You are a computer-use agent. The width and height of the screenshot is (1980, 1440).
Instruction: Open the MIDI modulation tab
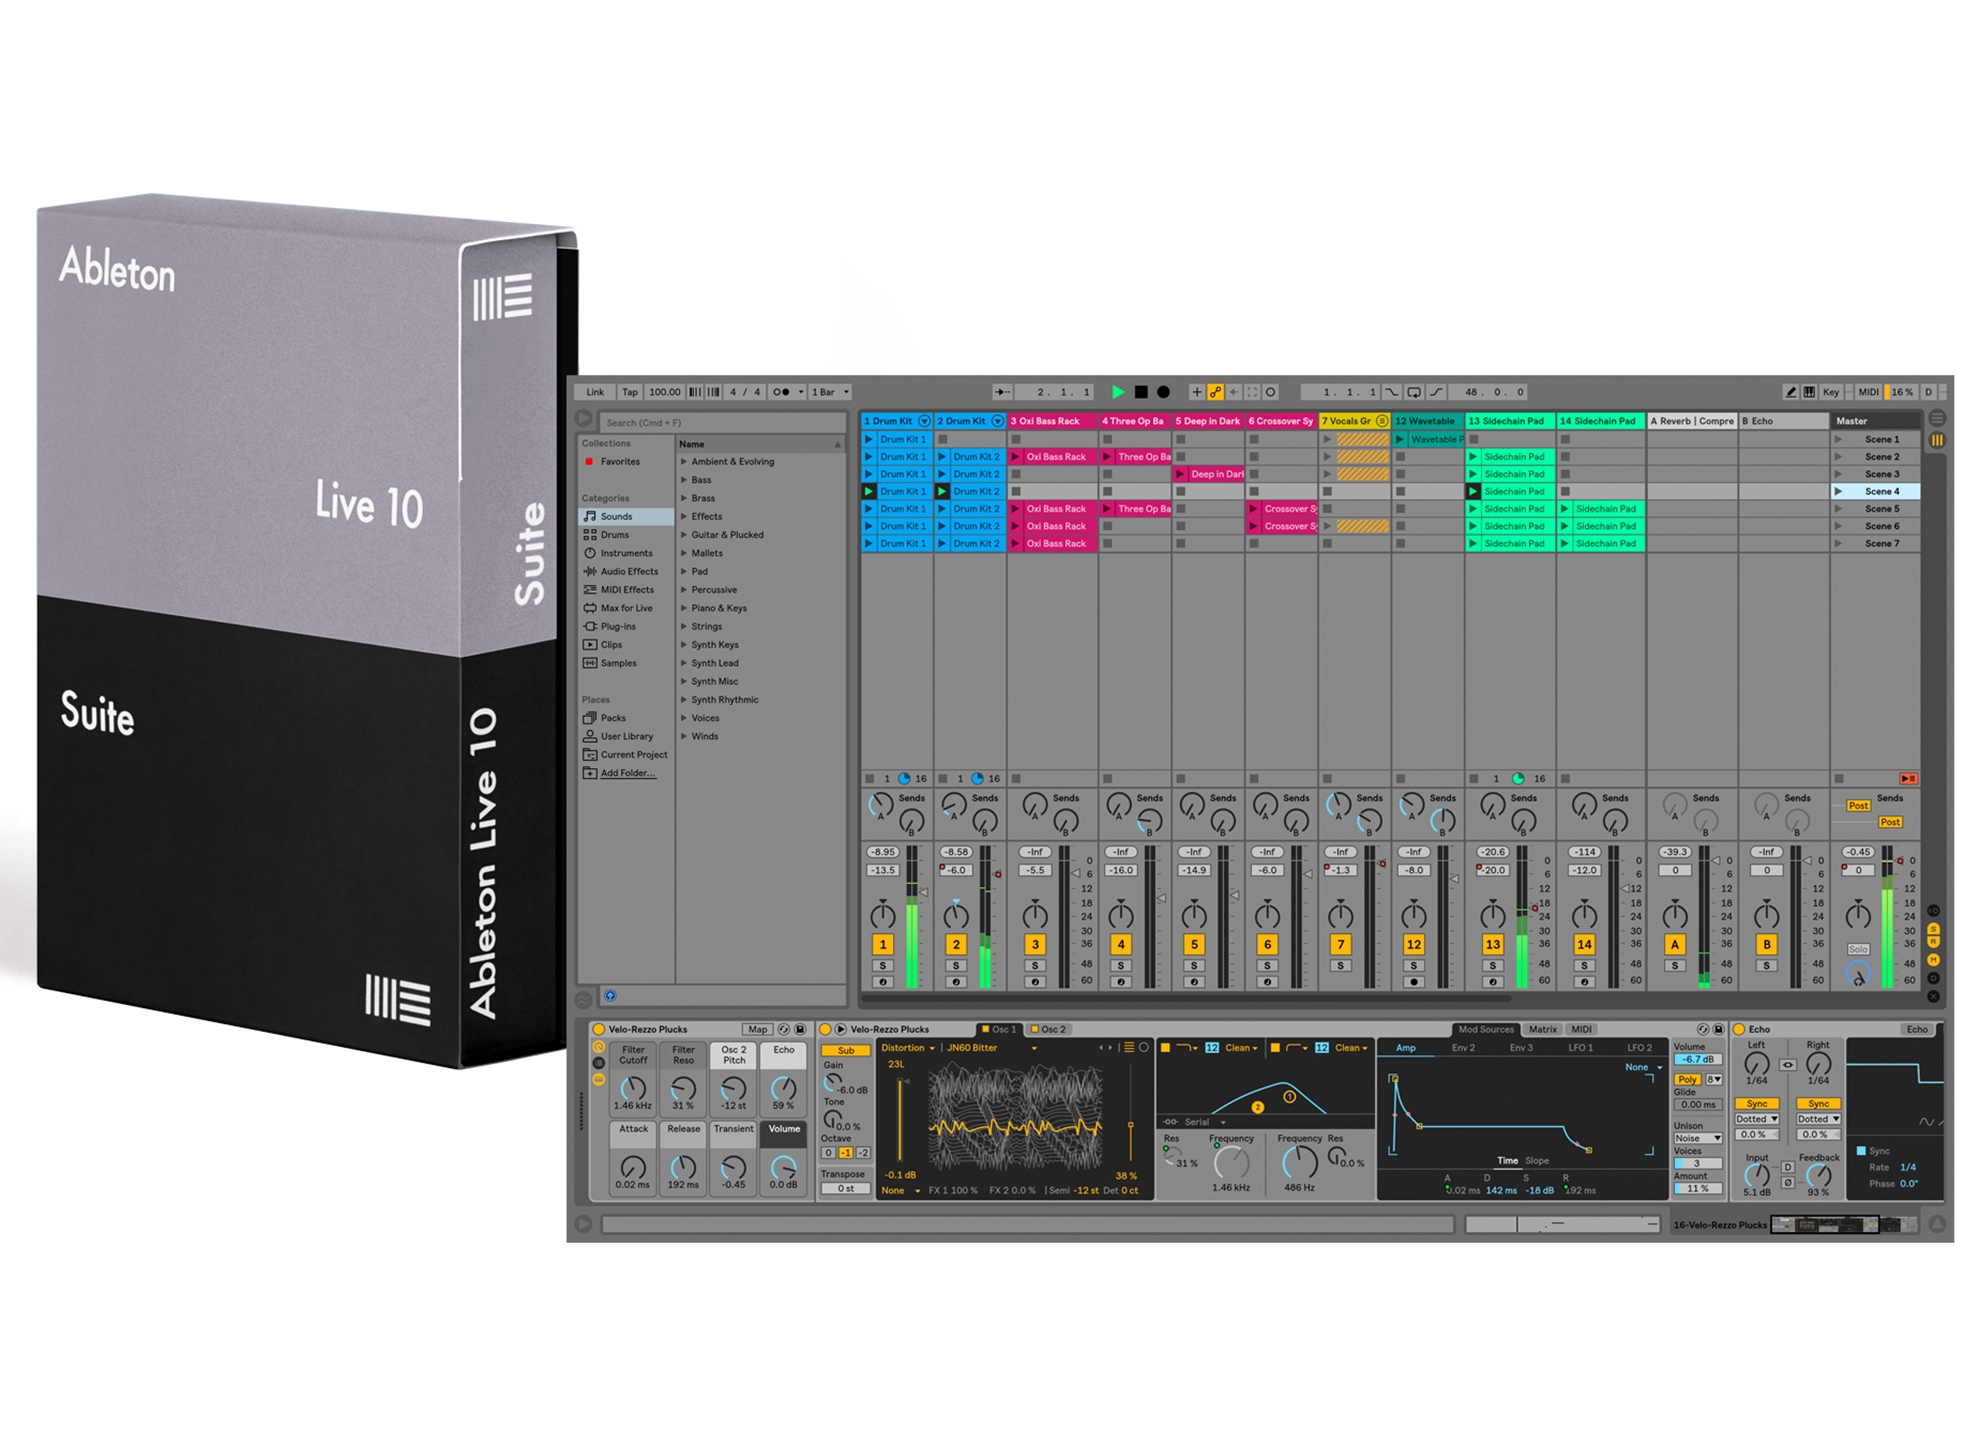click(x=1582, y=1029)
